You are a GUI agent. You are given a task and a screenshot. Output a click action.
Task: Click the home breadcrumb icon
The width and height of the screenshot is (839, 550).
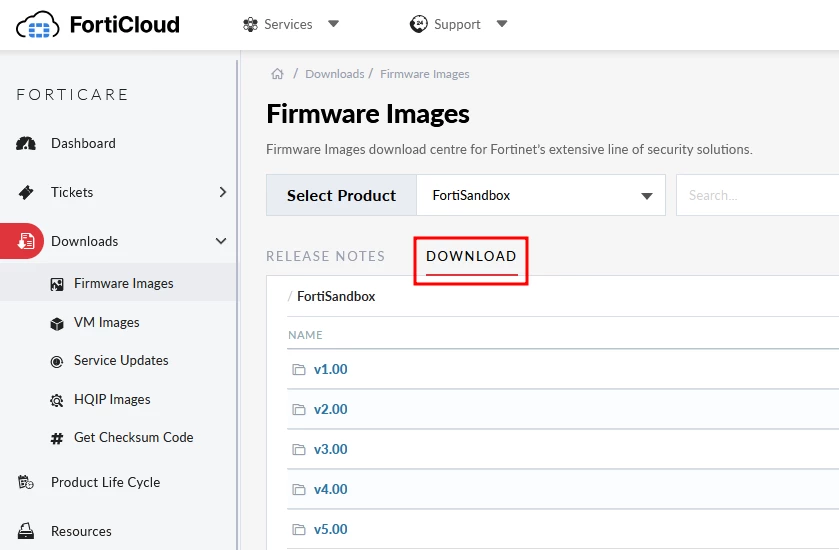pos(277,74)
